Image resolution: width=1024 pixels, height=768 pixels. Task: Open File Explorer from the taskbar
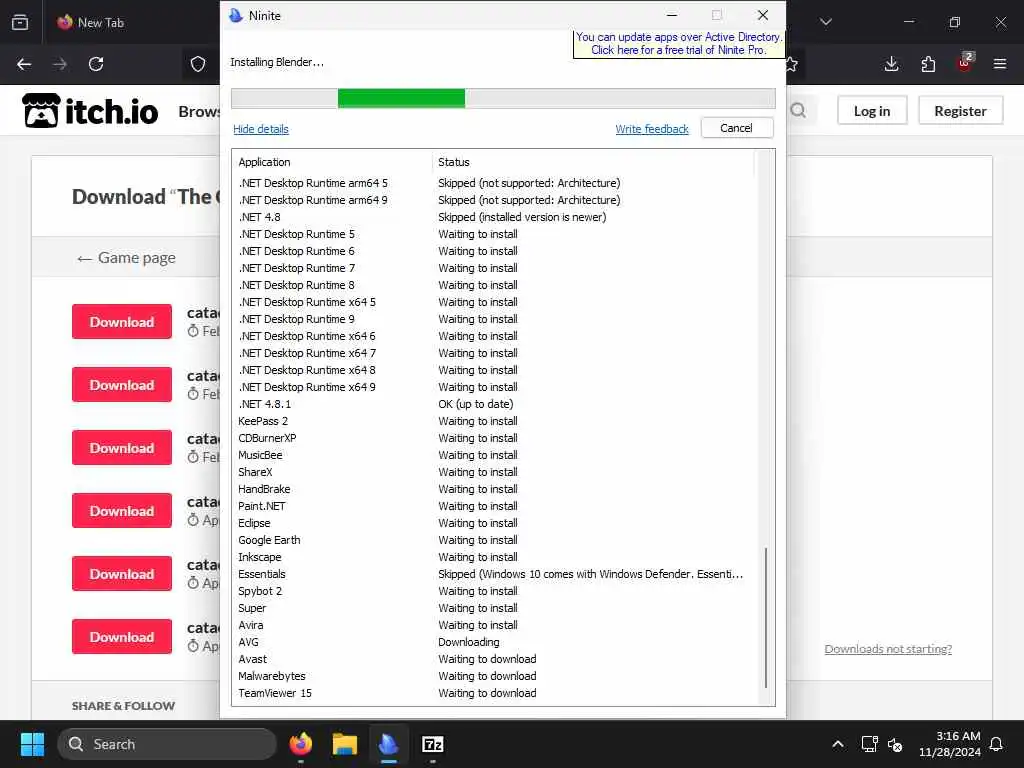tap(344, 744)
